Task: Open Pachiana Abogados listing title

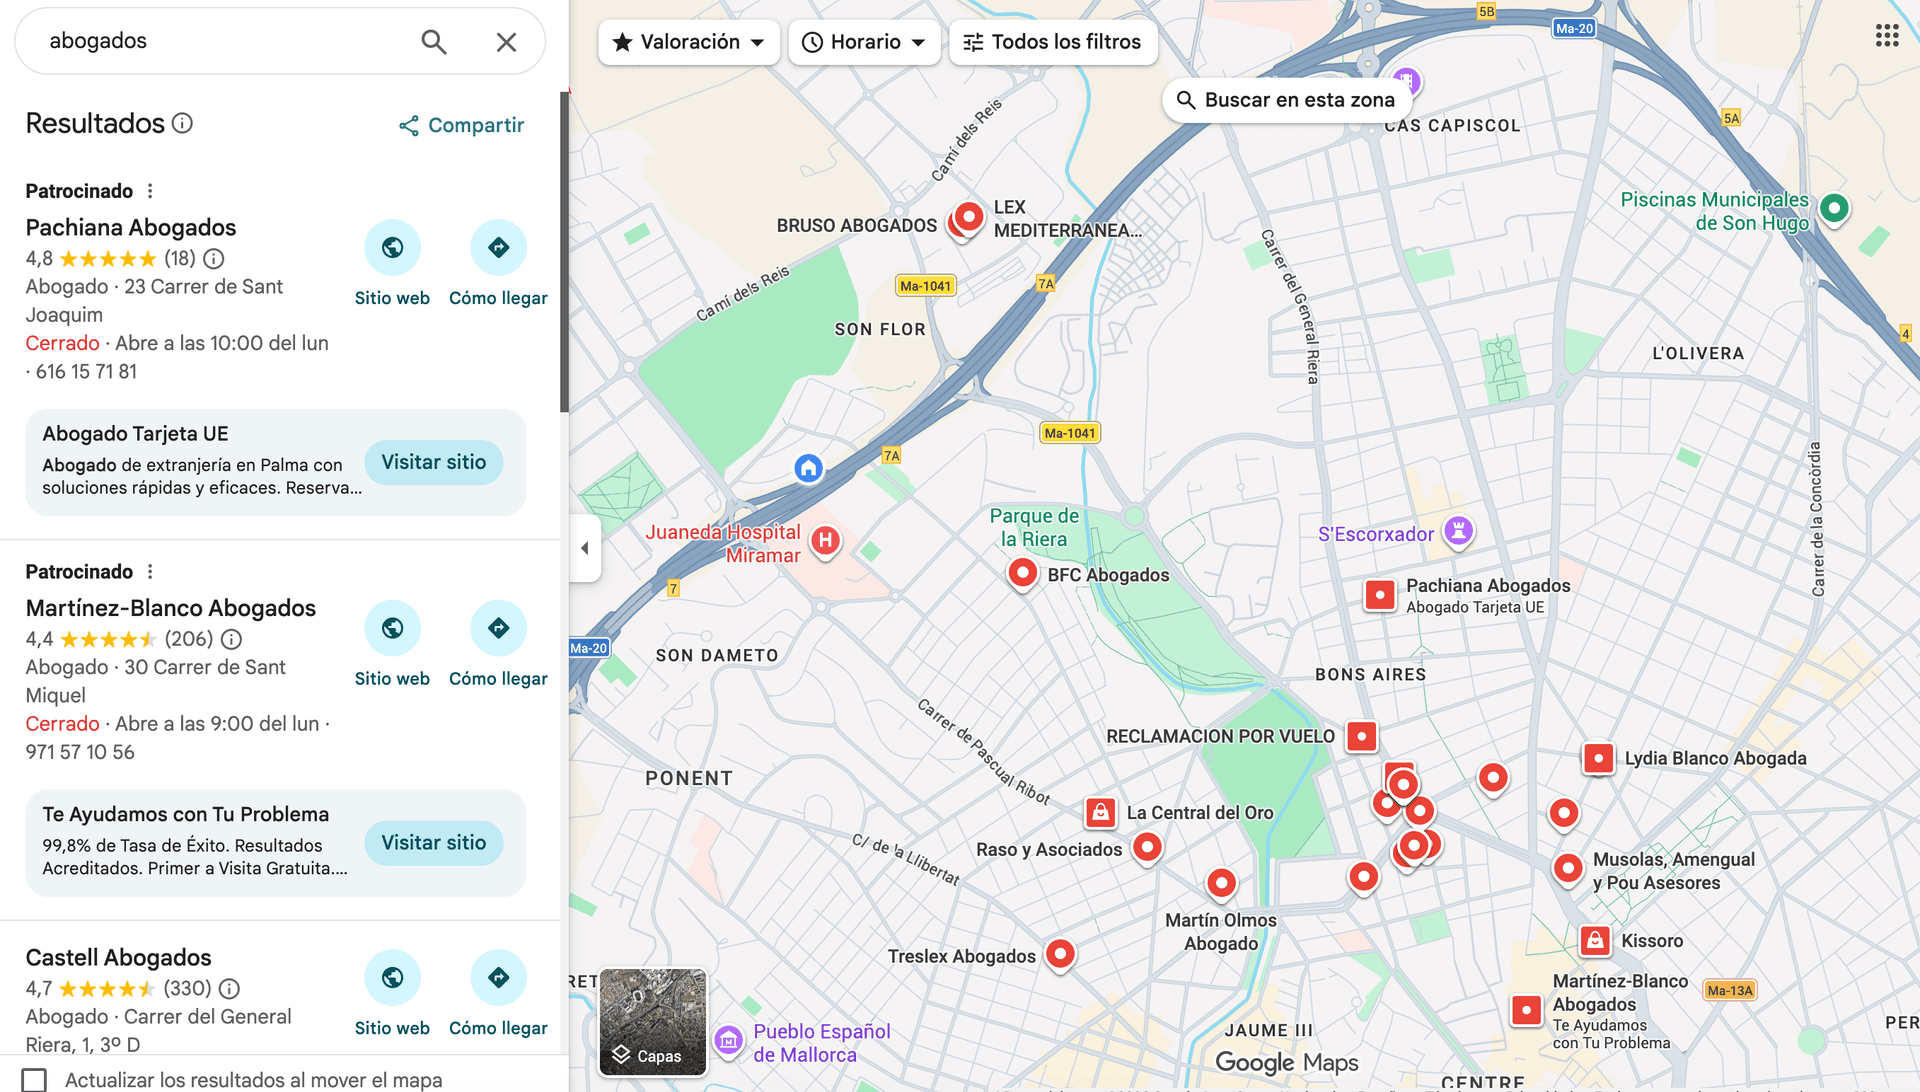Action: click(131, 228)
